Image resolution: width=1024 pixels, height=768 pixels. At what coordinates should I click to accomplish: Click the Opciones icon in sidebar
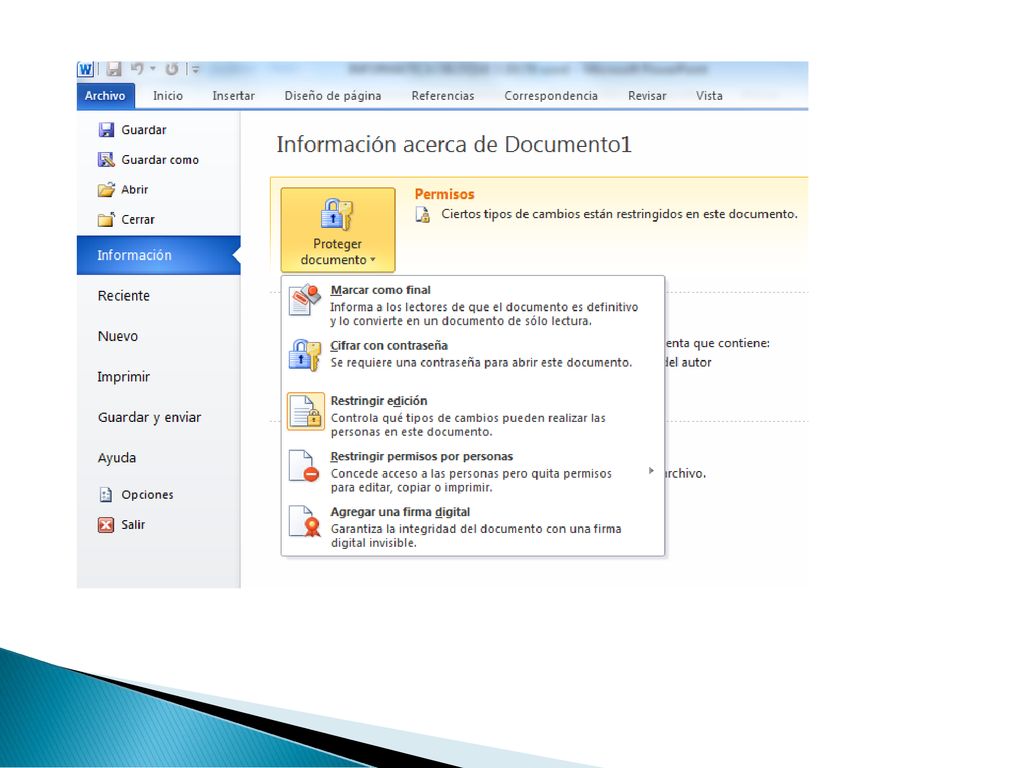coord(106,494)
